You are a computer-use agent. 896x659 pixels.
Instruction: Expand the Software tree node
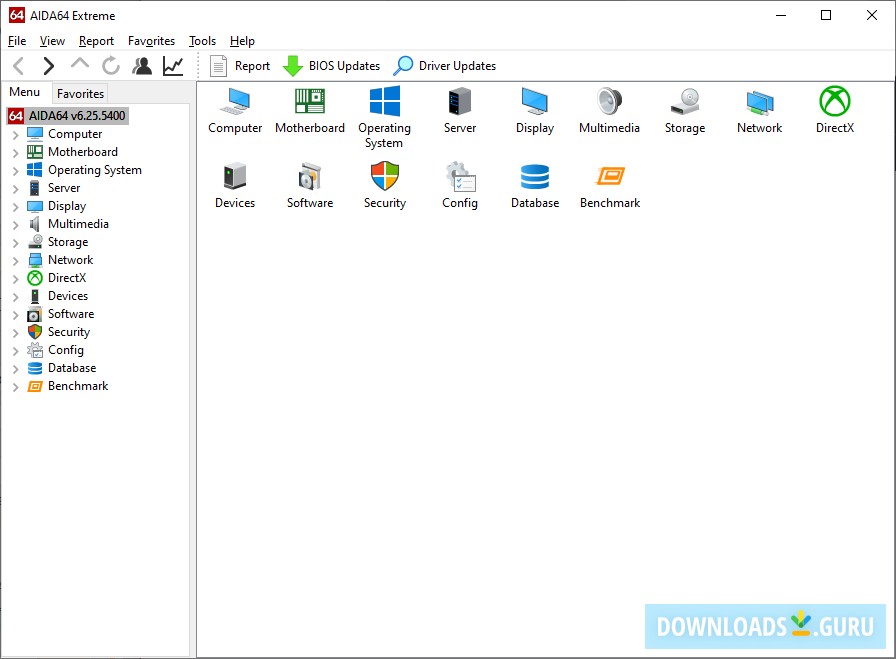pos(15,315)
